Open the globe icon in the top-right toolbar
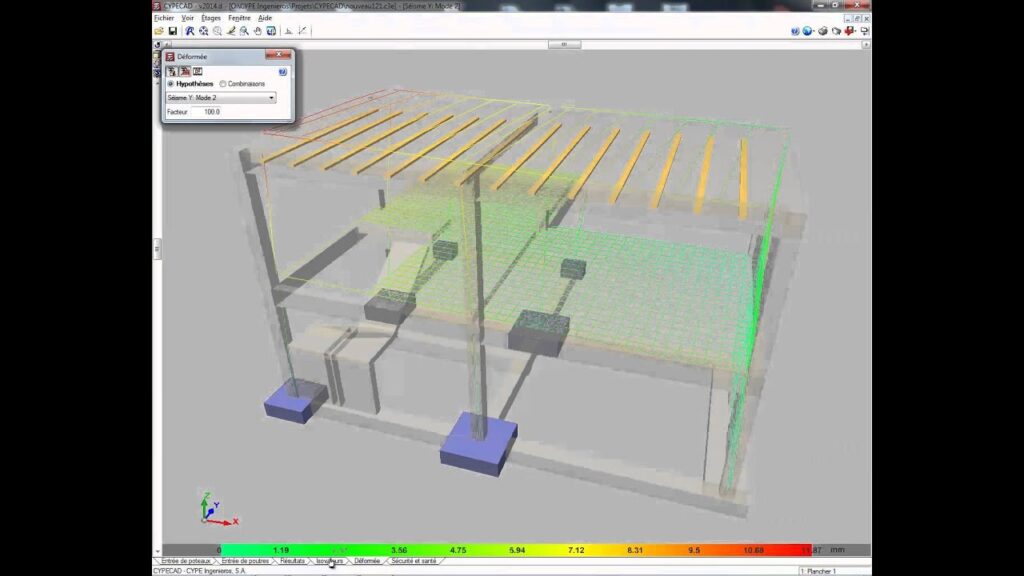Viewport: 1024px width, 576px height. 808,31
